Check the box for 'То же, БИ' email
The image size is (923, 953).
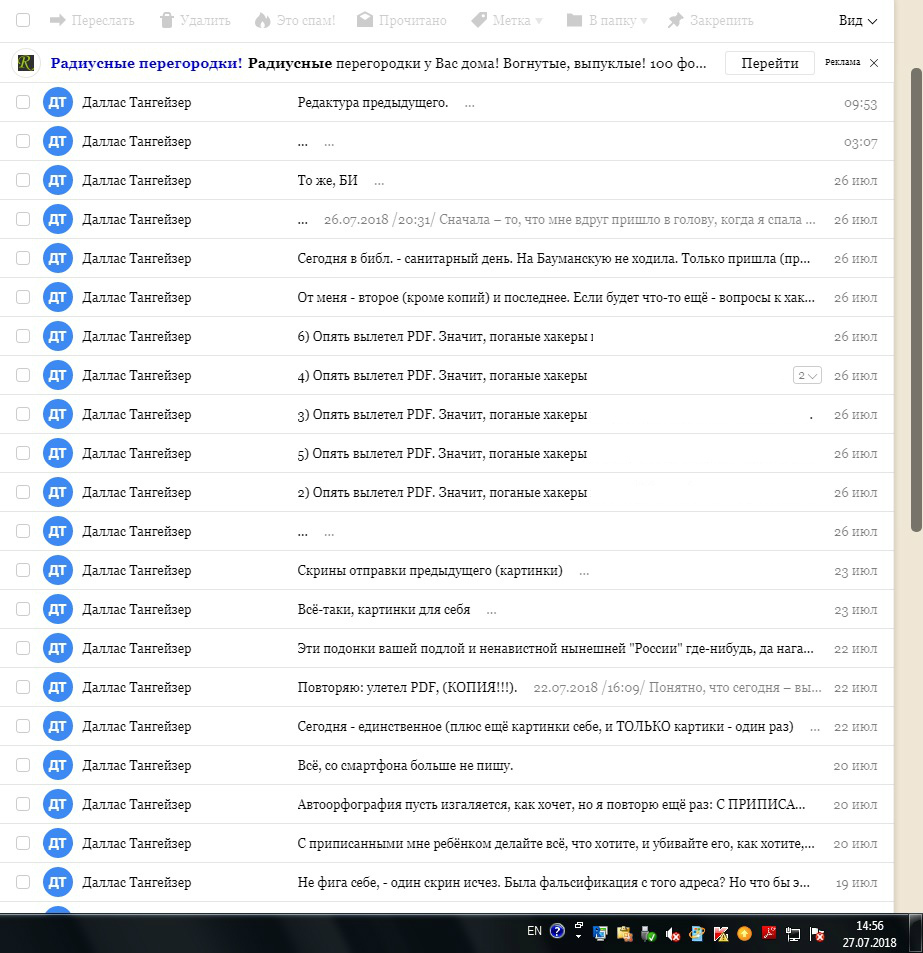(23, 181)
